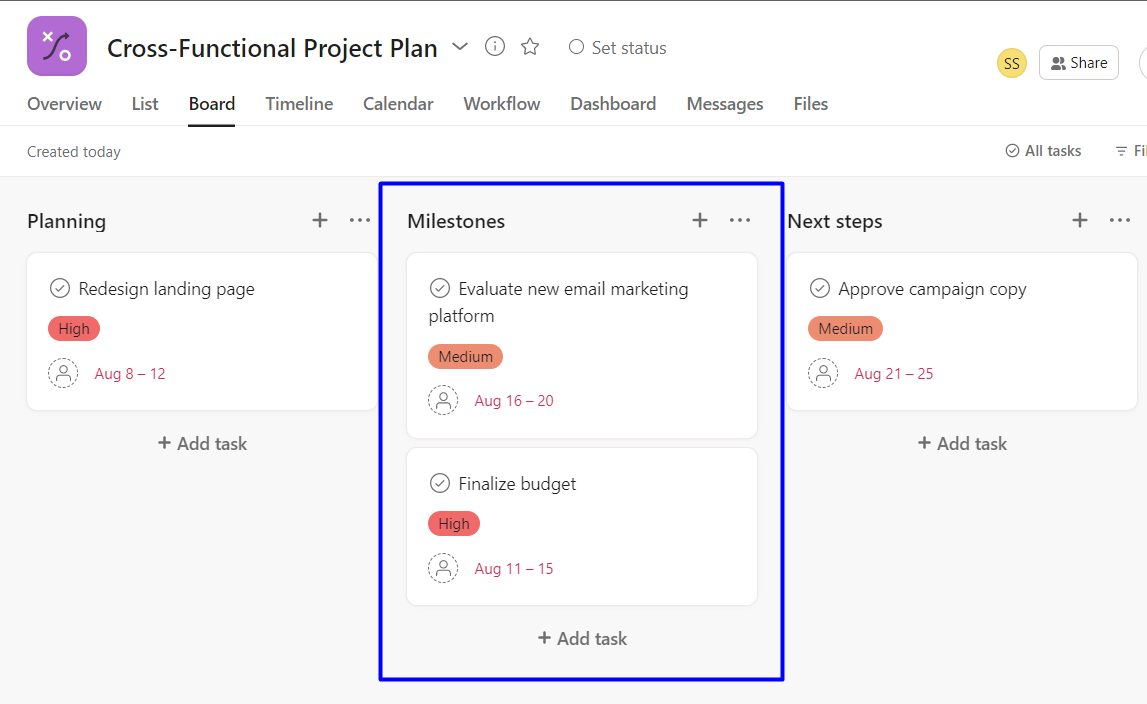Image resolution: width=1147 pixels, height=704 pixels.
Task: Mark Redesign landing page complete
Action: pyautogui.click(x=60, y=289)
